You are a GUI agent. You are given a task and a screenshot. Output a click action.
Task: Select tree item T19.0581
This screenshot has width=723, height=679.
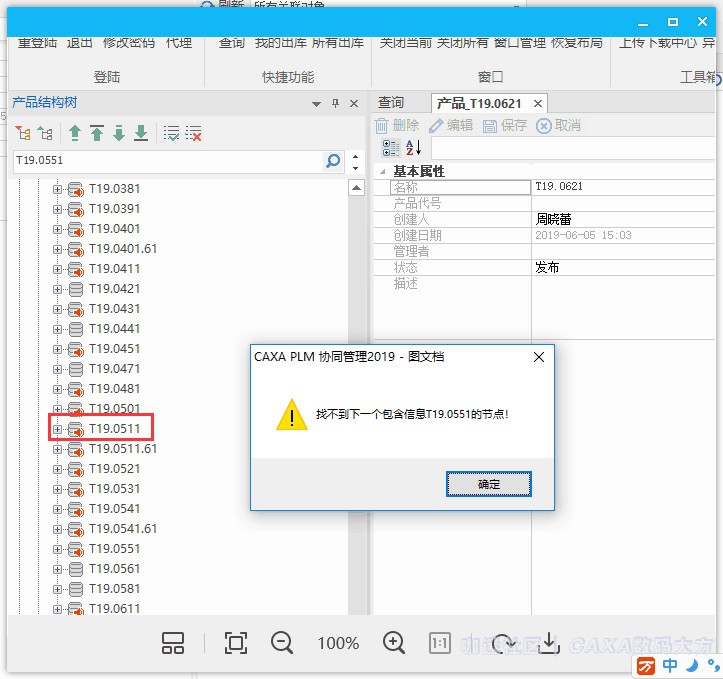click(x=114, y=589)
